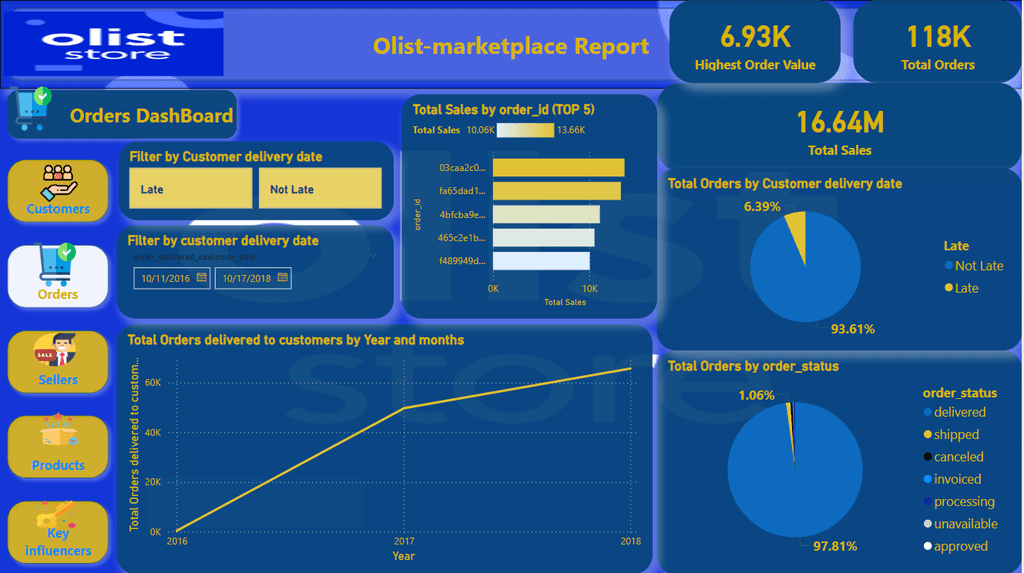Click the 2016 axis label on line chart
This screenshot has width=1024, height=573.
177,541
